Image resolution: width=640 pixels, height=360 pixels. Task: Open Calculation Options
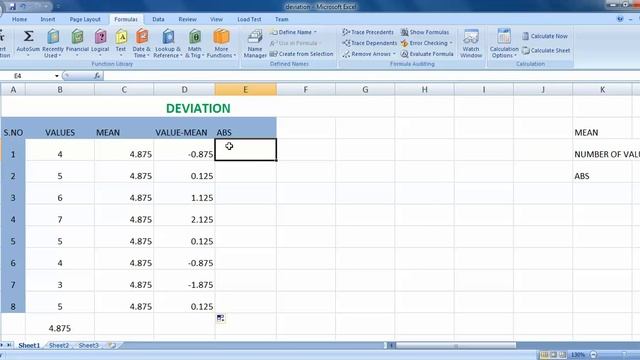tap(504, 43)
